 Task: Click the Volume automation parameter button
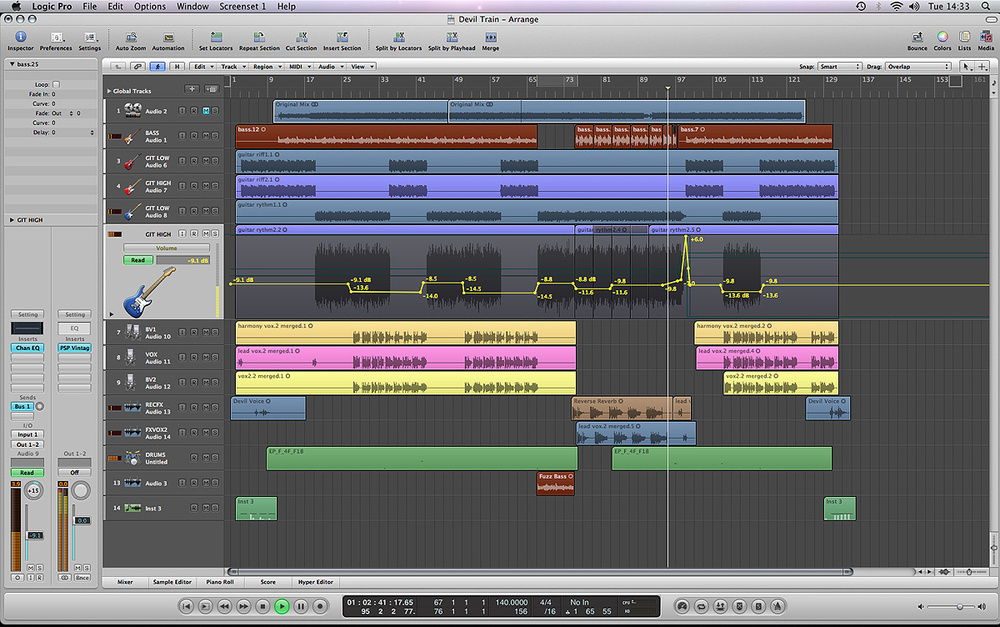(166, 247)
